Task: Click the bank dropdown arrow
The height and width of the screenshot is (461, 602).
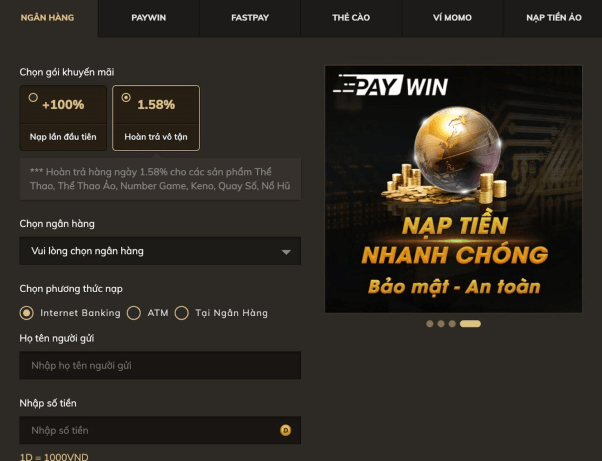Action: point(286,252)
